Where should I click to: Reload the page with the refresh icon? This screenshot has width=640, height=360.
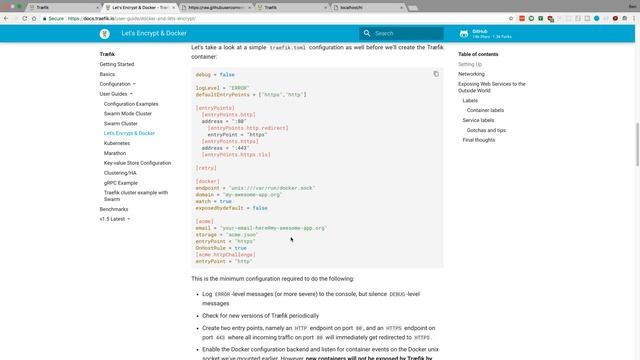click(x=24, y=18)
